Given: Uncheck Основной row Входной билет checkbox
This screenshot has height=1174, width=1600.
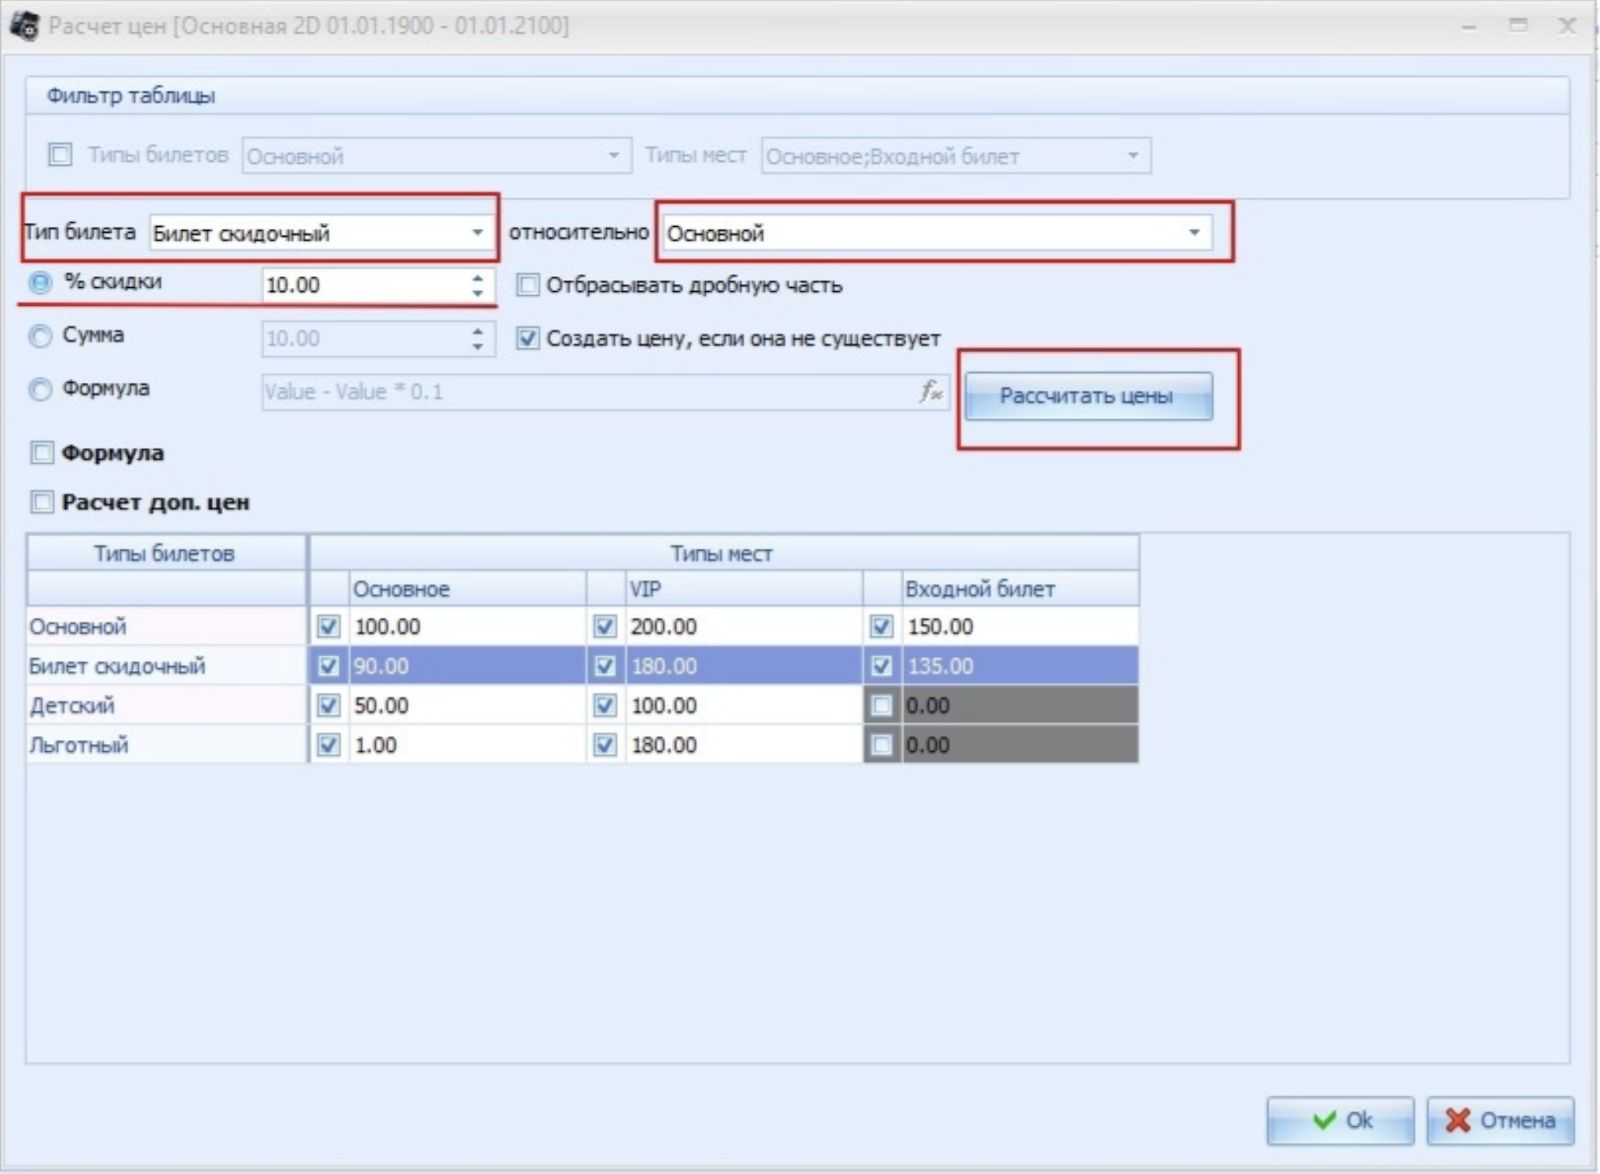Looking at the screenshot, I should pos(881,626).
